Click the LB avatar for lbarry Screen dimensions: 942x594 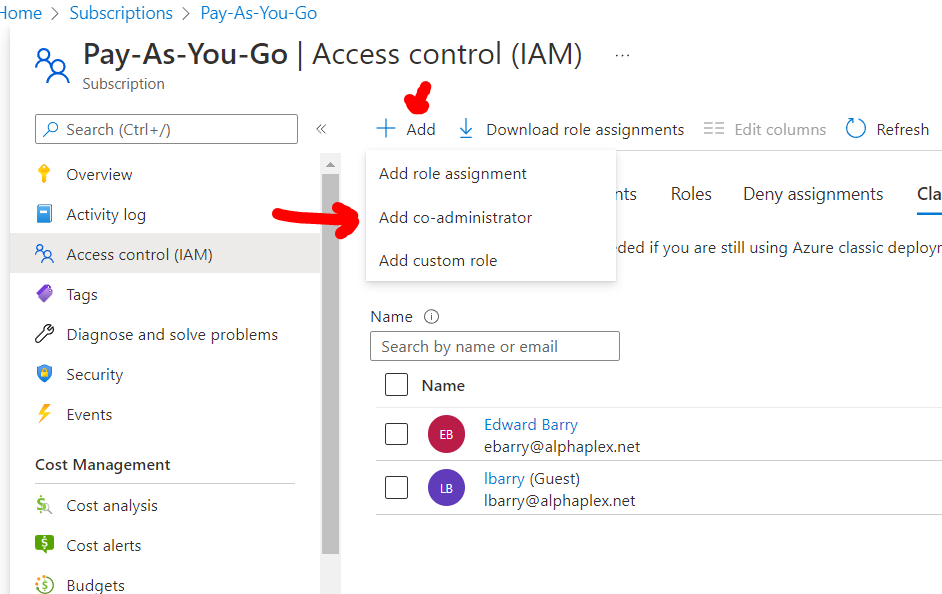click(446, 488)
